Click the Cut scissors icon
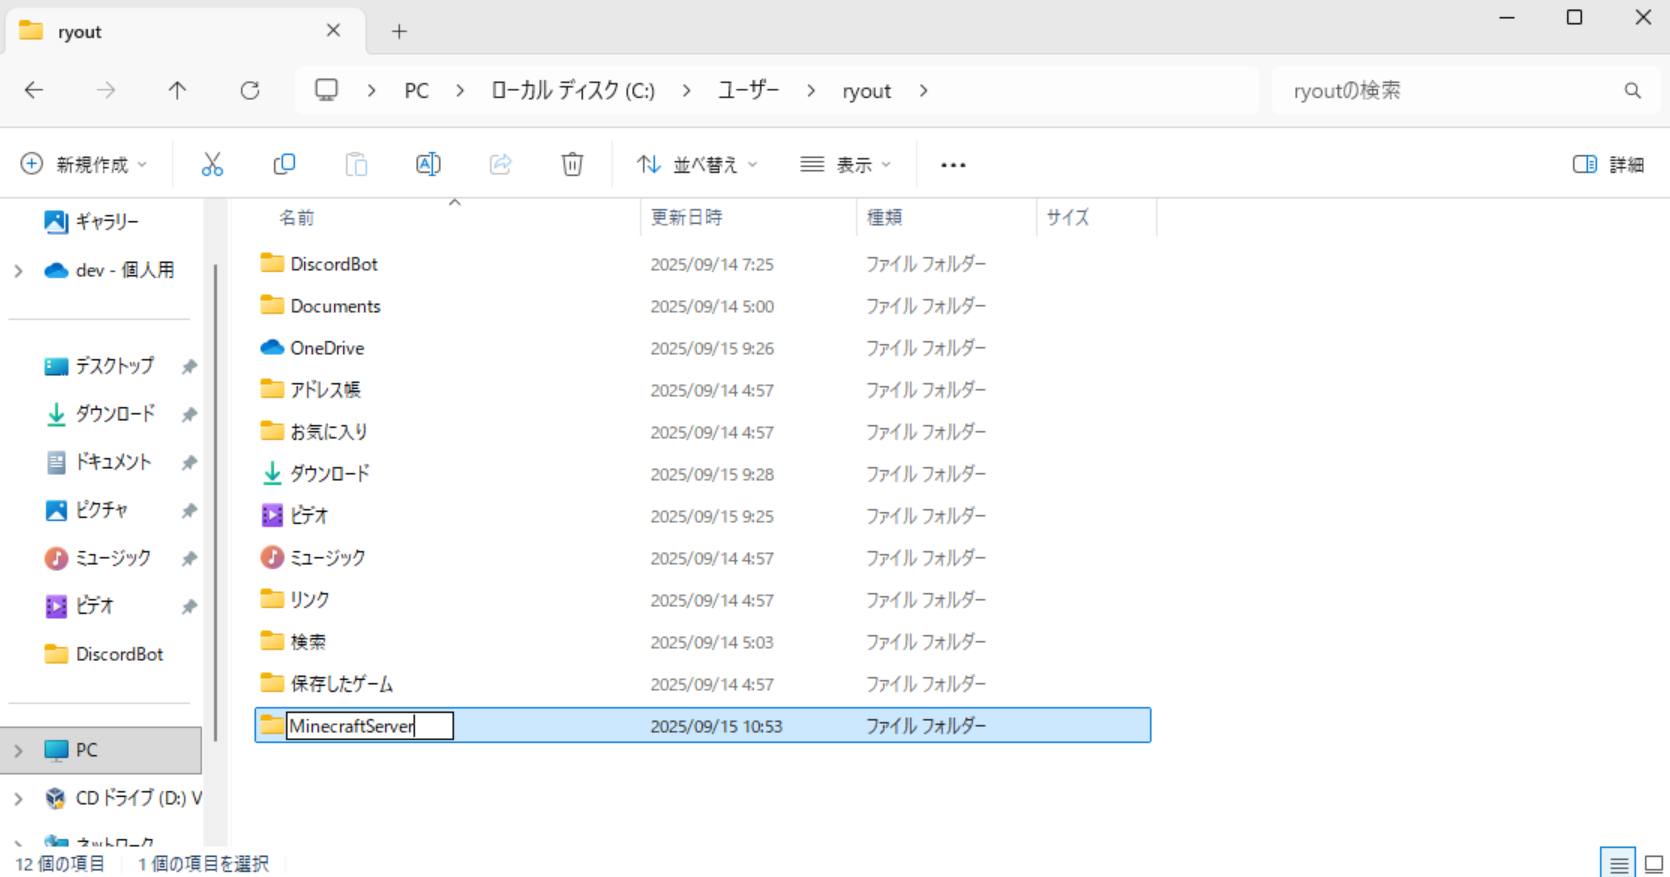 click(212, 164)
